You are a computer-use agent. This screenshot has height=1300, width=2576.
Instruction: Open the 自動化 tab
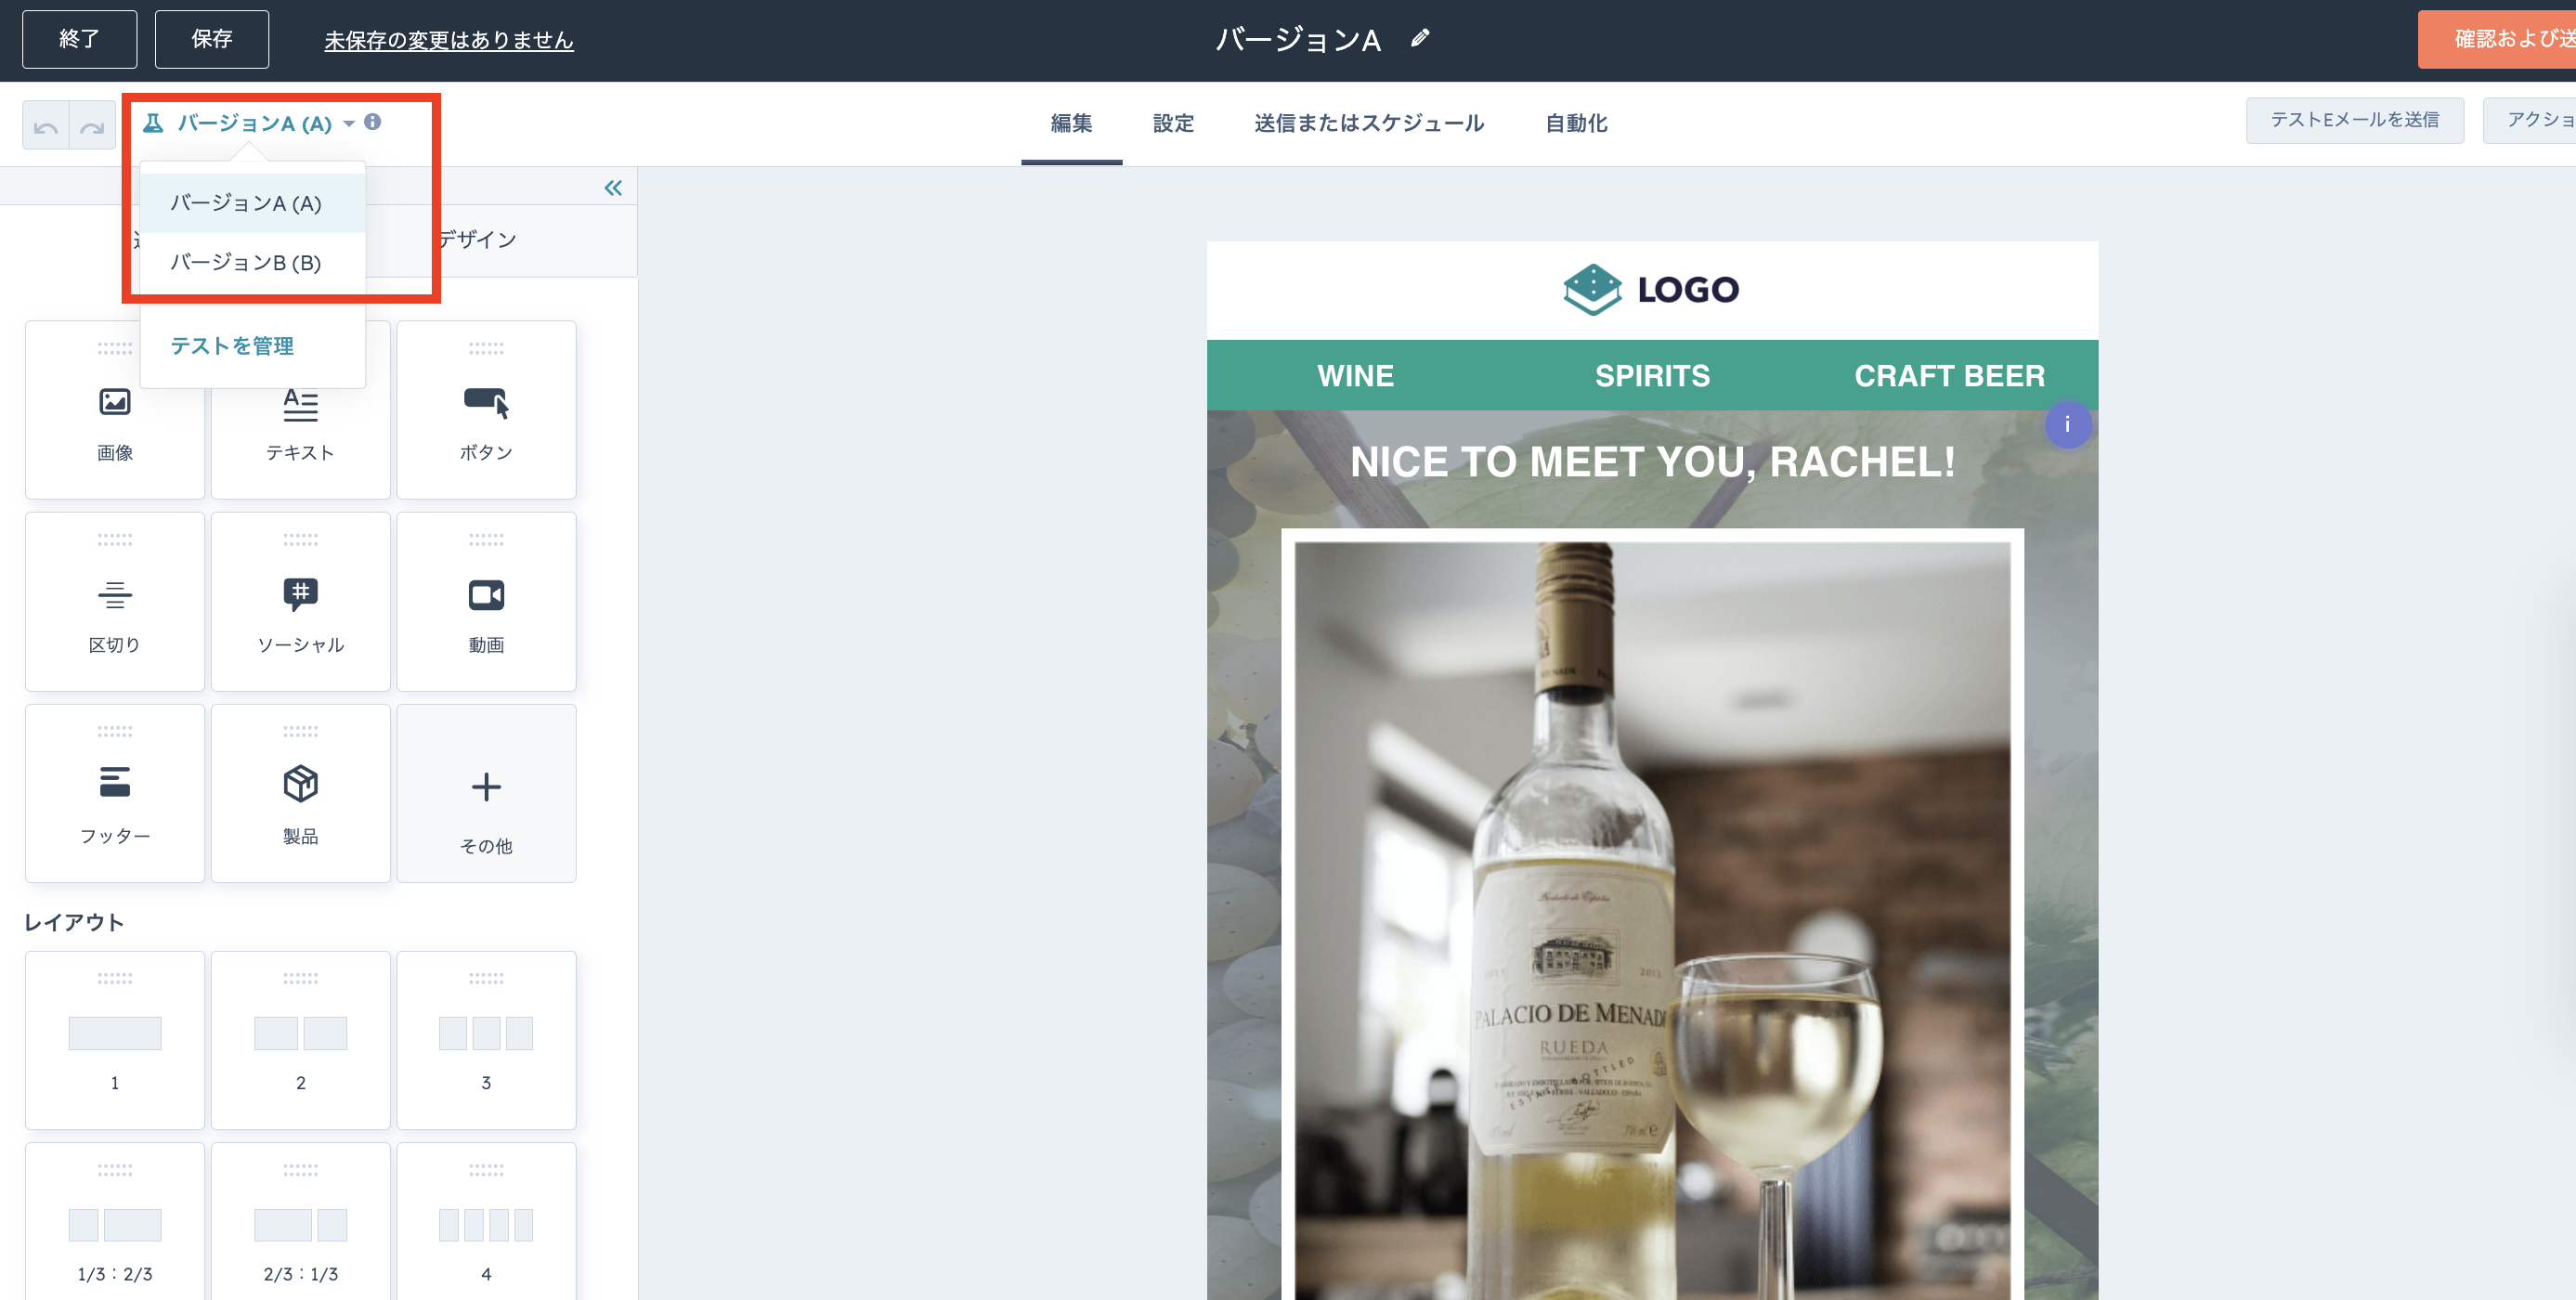point(1576,123)
